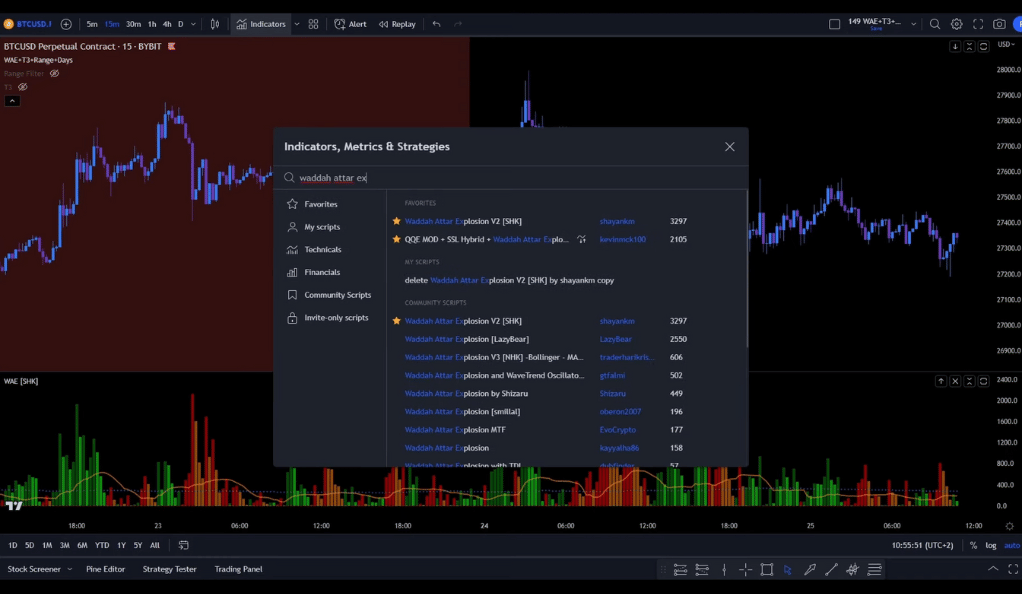Select the 4h timeframe

[x=167, y=24]
